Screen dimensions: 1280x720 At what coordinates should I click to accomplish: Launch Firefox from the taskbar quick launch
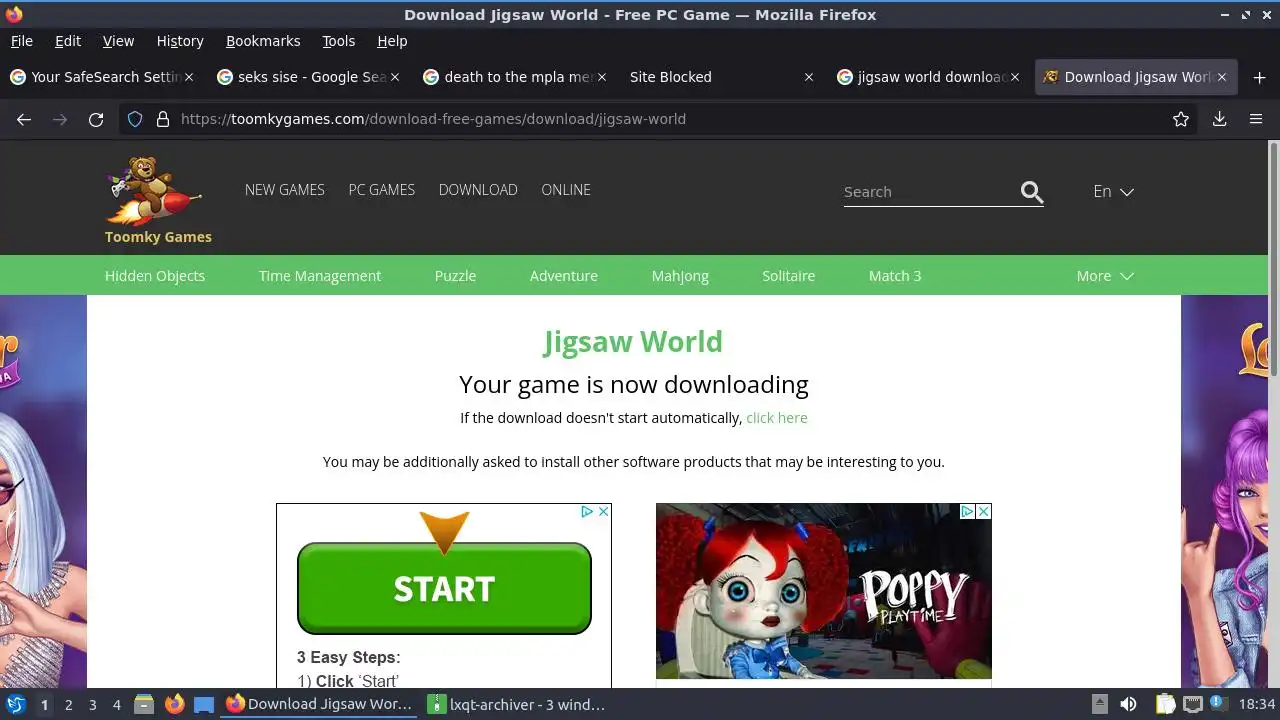174,704
